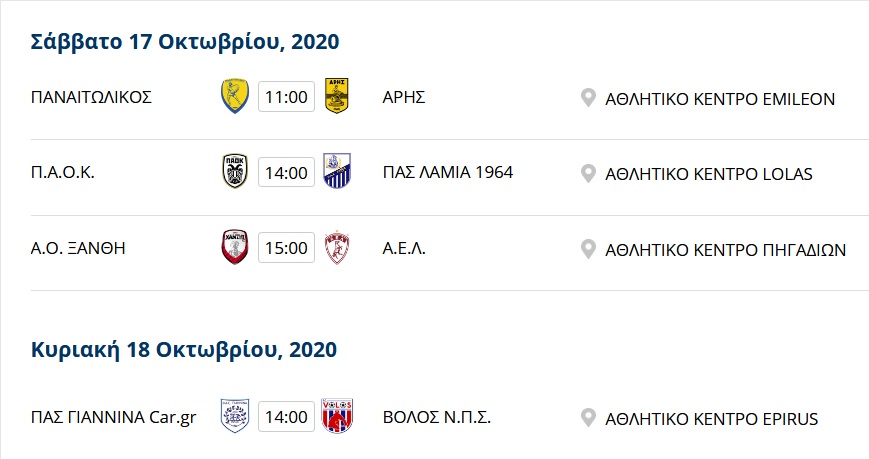Select the ΠΑΝΑΙΤΩΛΙΚΟΣ team name
869x459 pixels.
91,97
